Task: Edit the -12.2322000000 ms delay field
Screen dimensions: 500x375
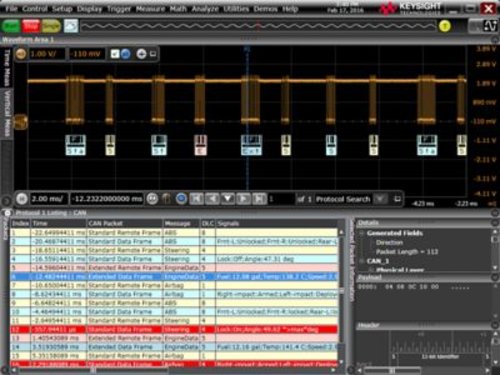Action: click(x=107, y=199)
